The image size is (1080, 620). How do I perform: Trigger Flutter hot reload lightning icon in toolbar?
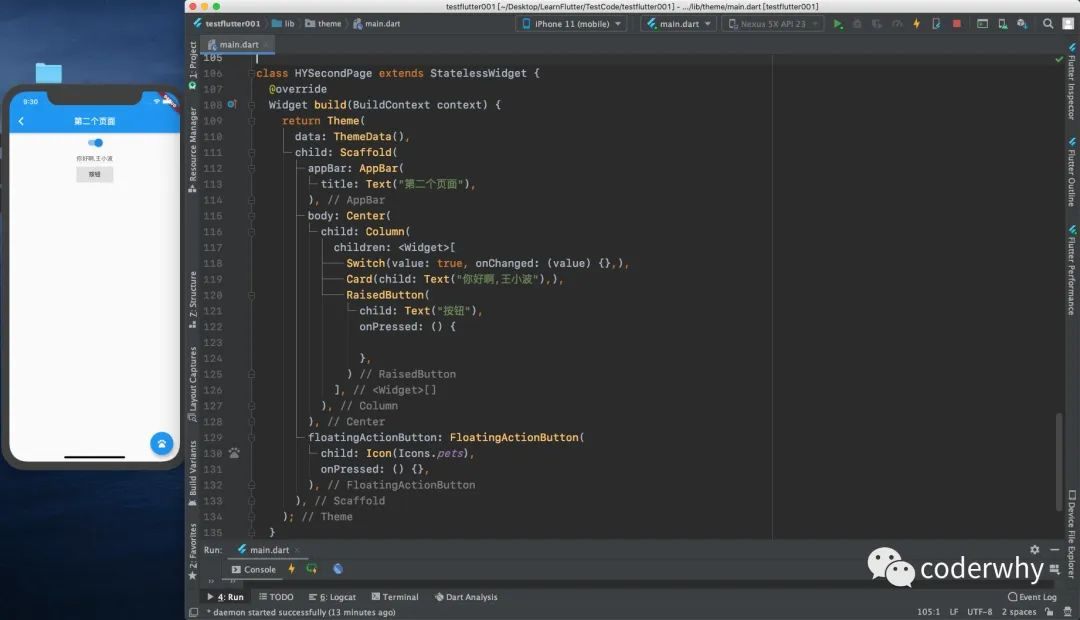(x=917, y=23)
